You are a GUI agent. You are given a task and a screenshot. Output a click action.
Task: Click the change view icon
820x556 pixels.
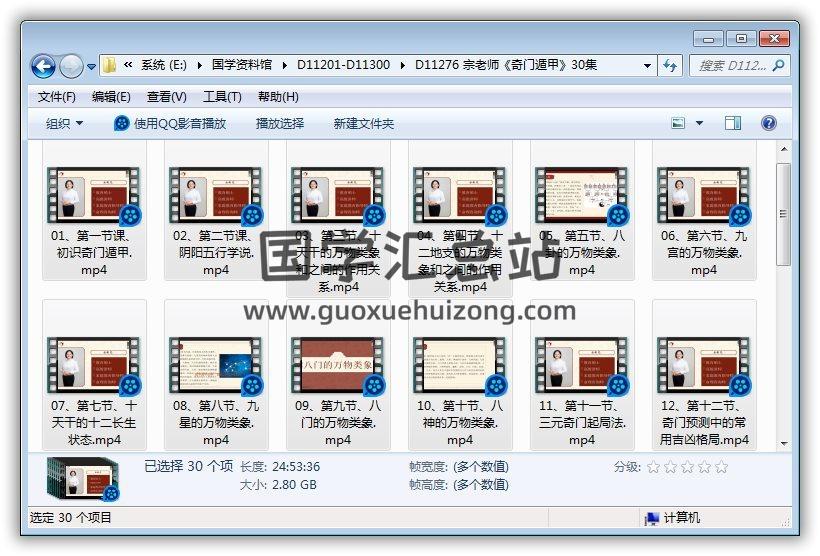[679, 123]
